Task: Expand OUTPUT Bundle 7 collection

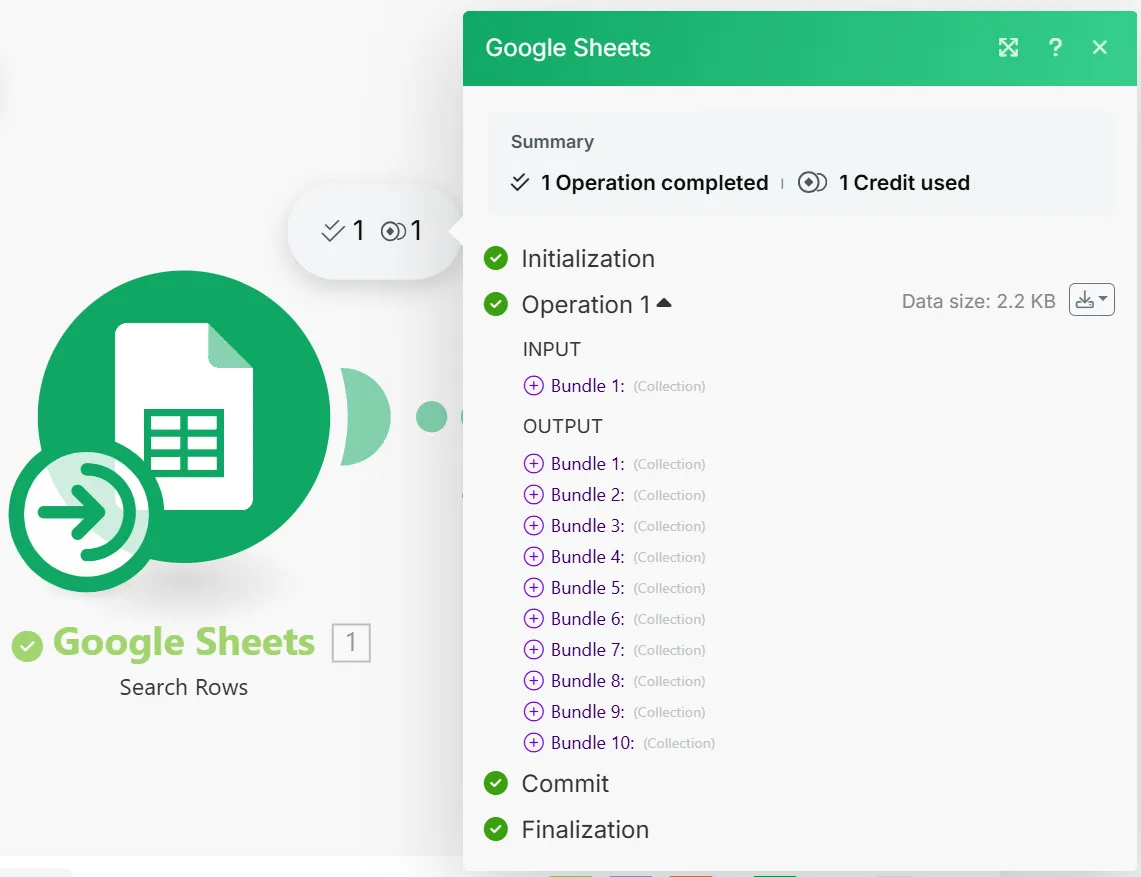Action: pos(533,649)
